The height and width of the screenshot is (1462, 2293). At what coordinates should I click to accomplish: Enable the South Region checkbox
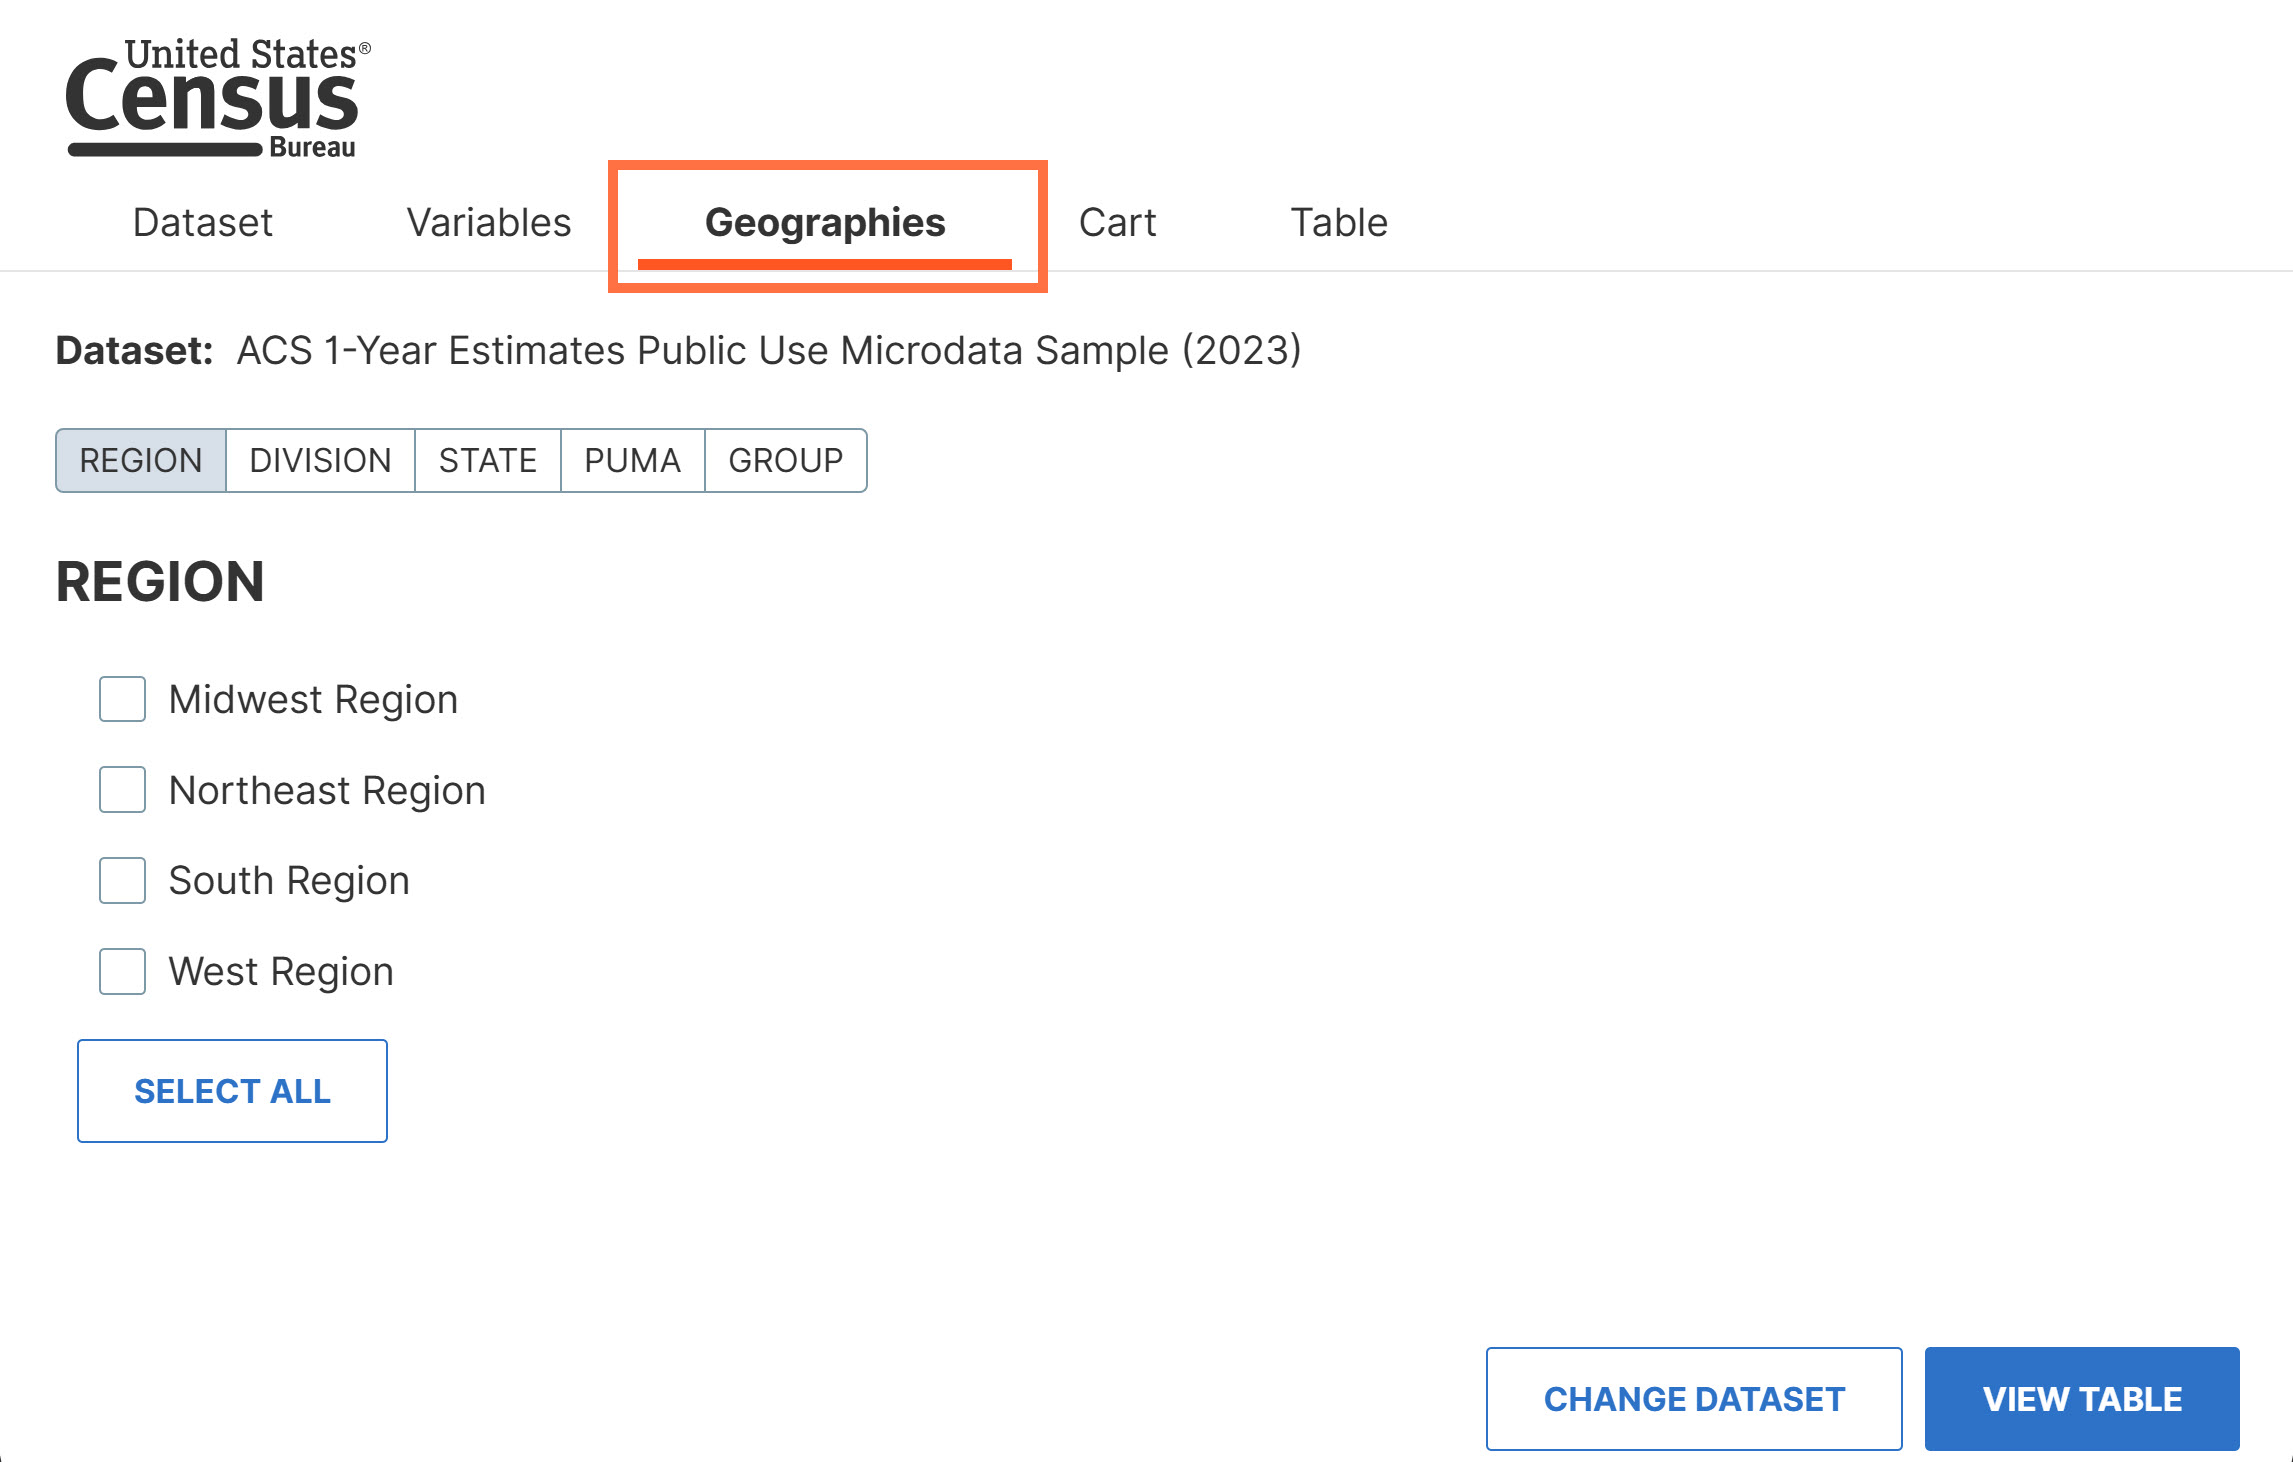[122, 880]
